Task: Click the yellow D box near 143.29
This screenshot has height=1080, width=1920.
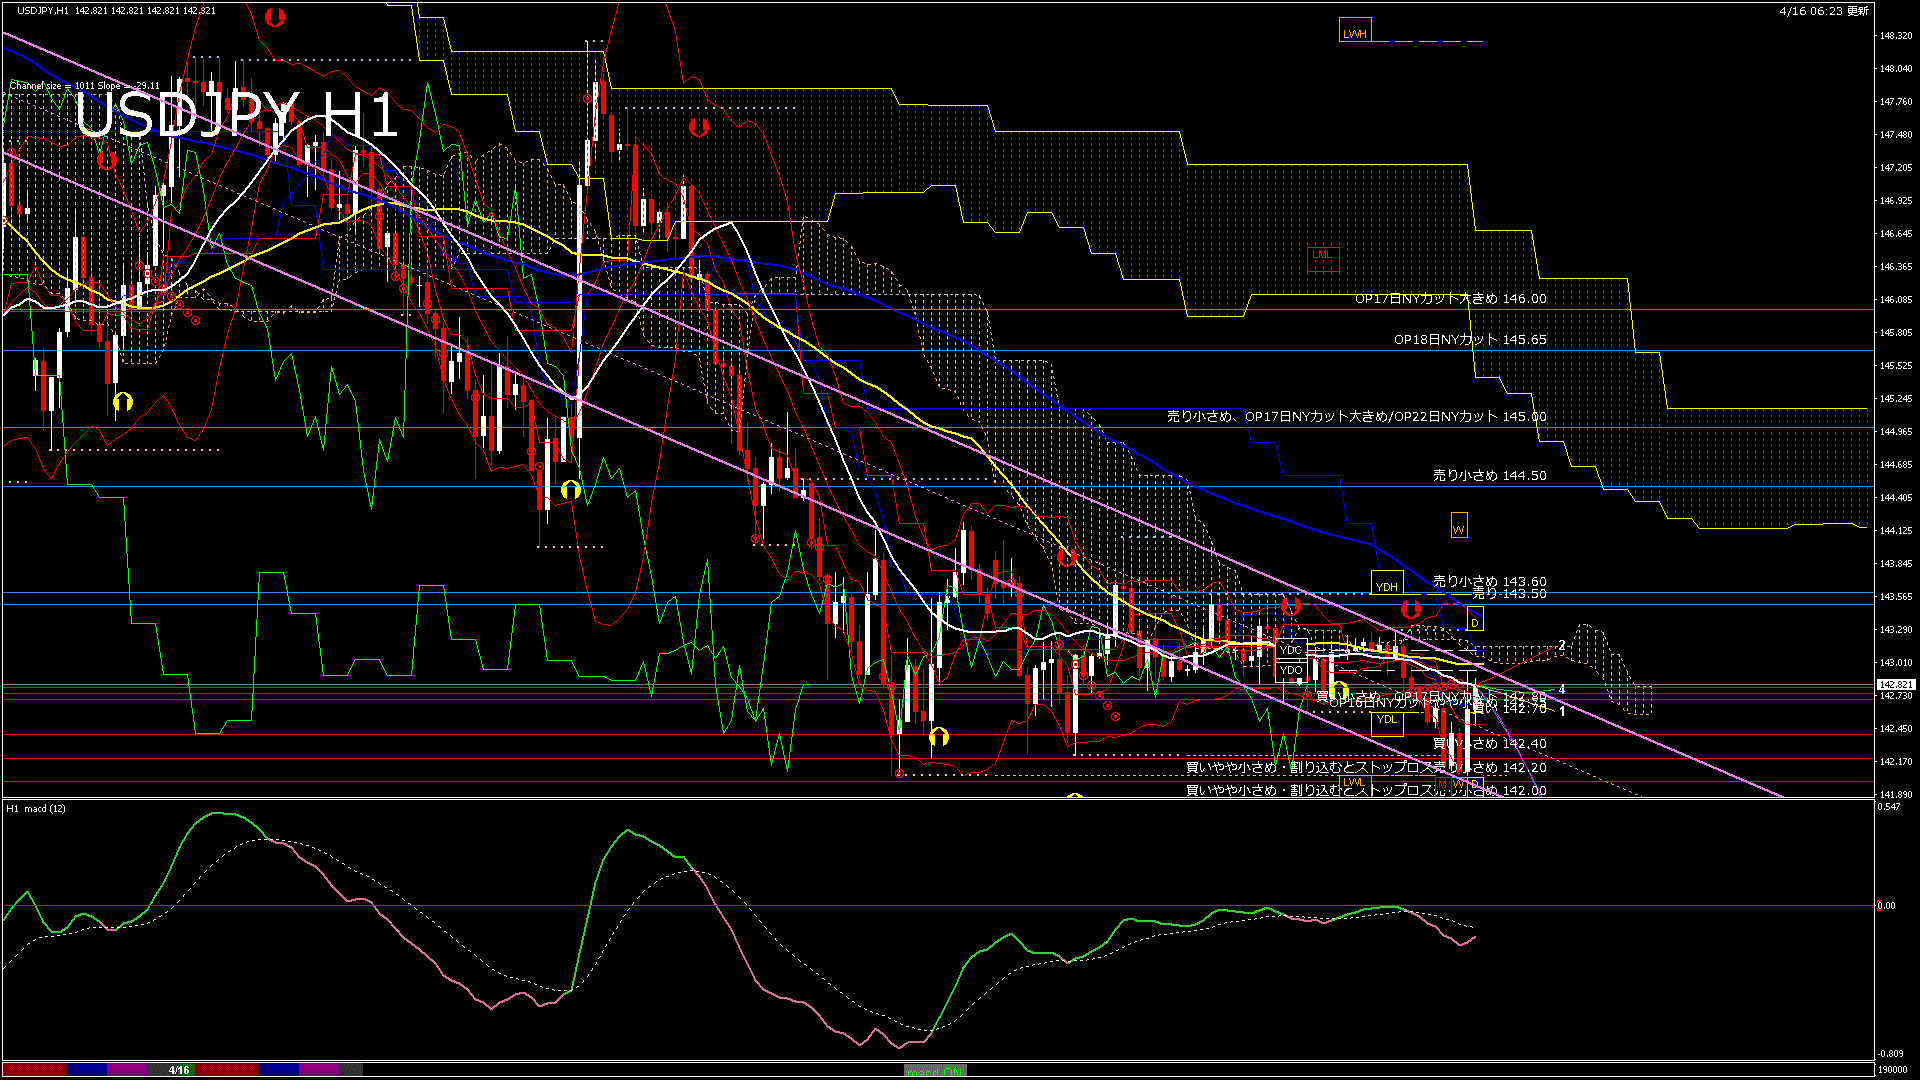Action: (x=1475, y=620)
